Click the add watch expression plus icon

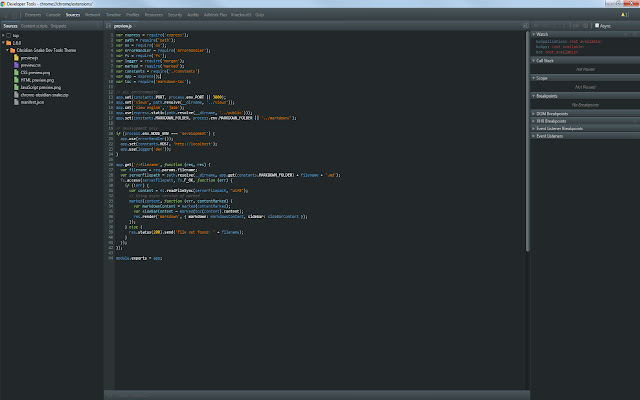click(x=625, y=34)
